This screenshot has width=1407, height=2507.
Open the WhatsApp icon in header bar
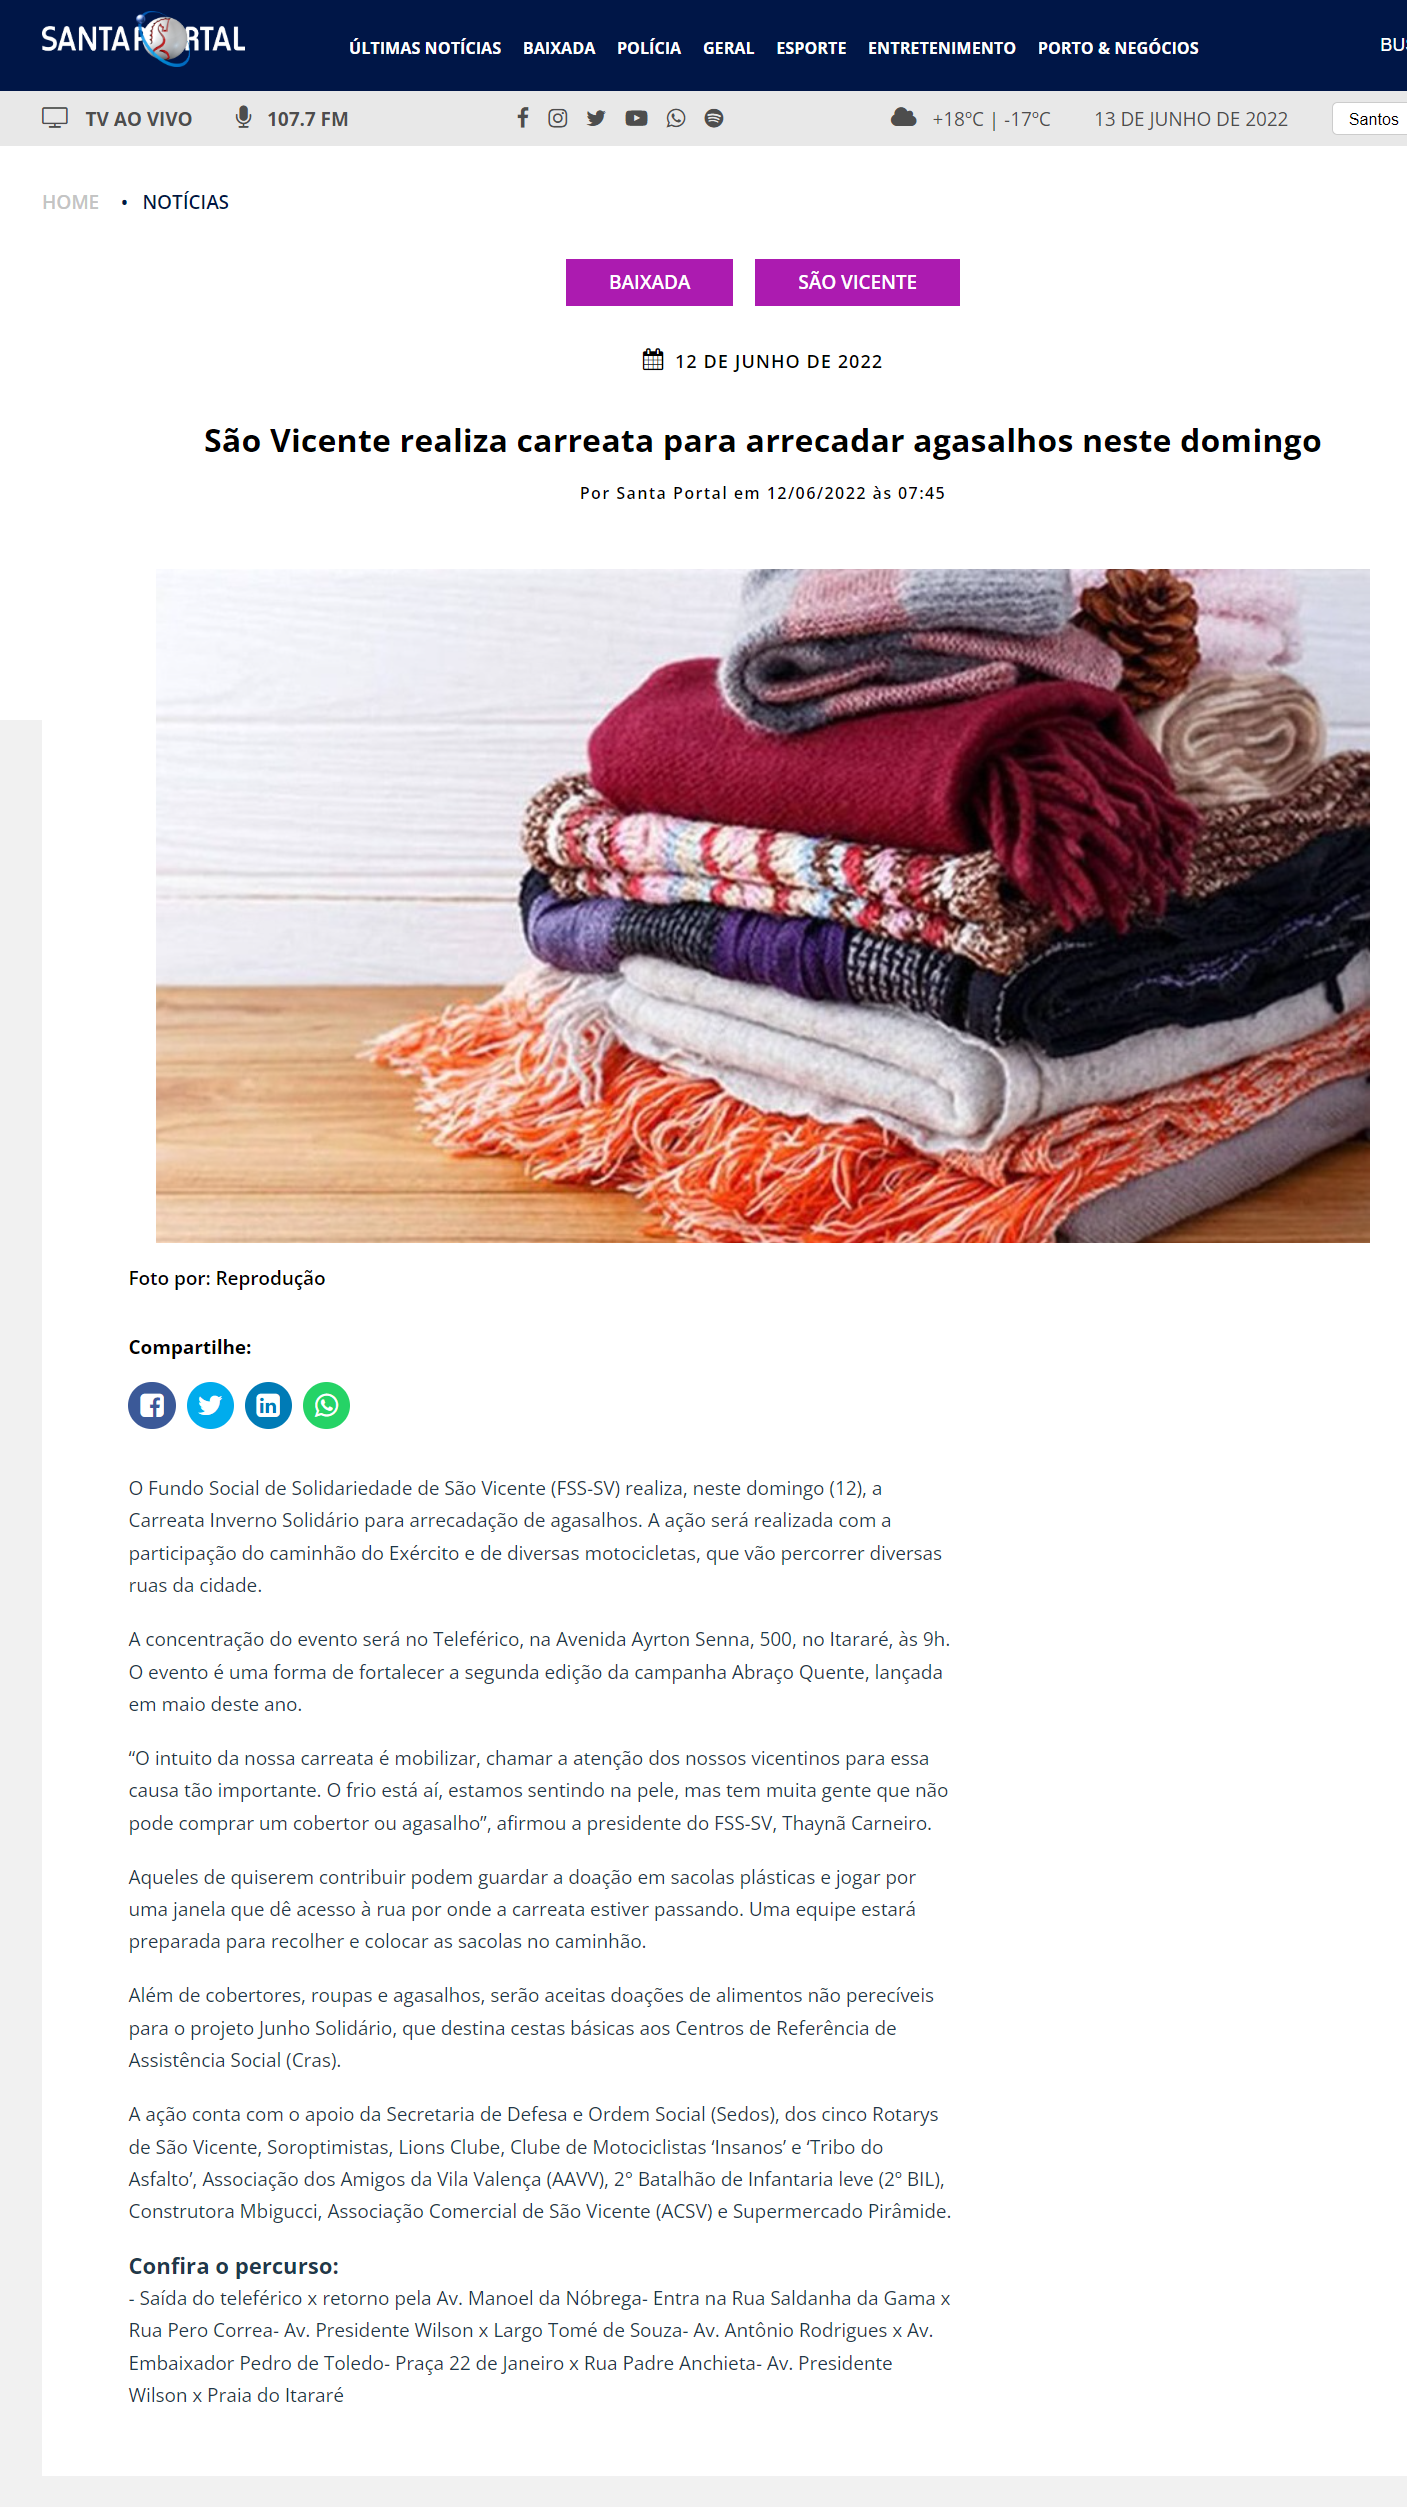pyautogui.click(x=676, y=118)
